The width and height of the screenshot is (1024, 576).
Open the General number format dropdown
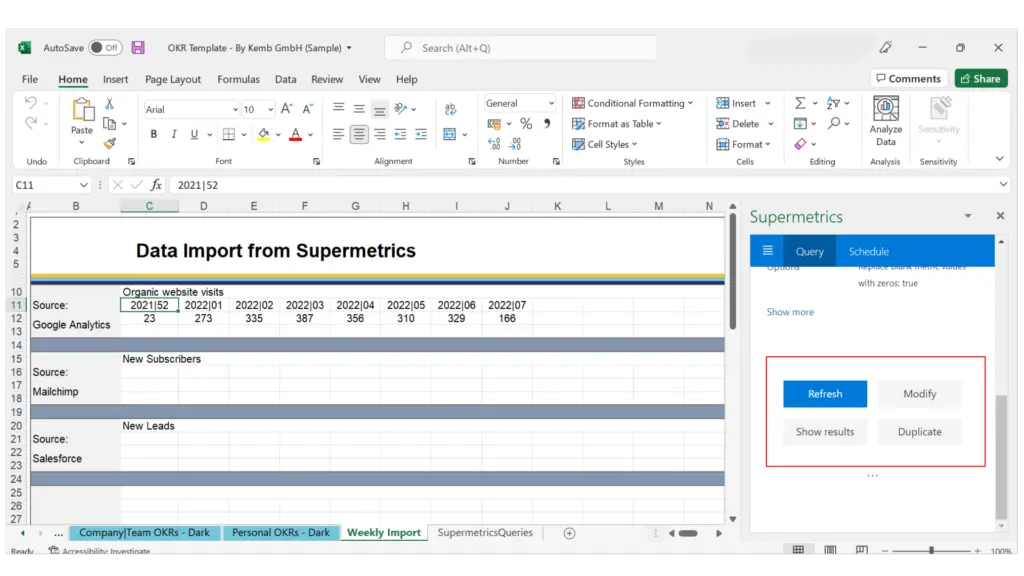(x=551, y=103)
